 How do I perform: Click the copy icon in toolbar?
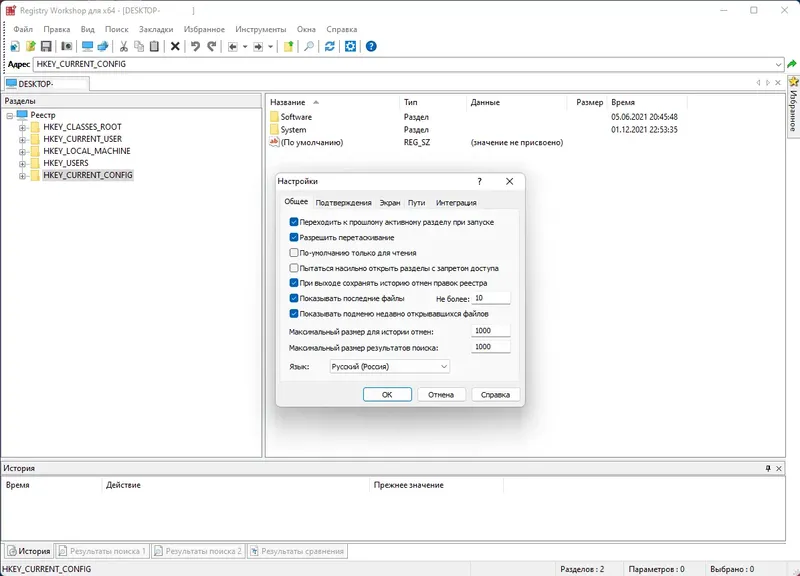coord(139,46)
